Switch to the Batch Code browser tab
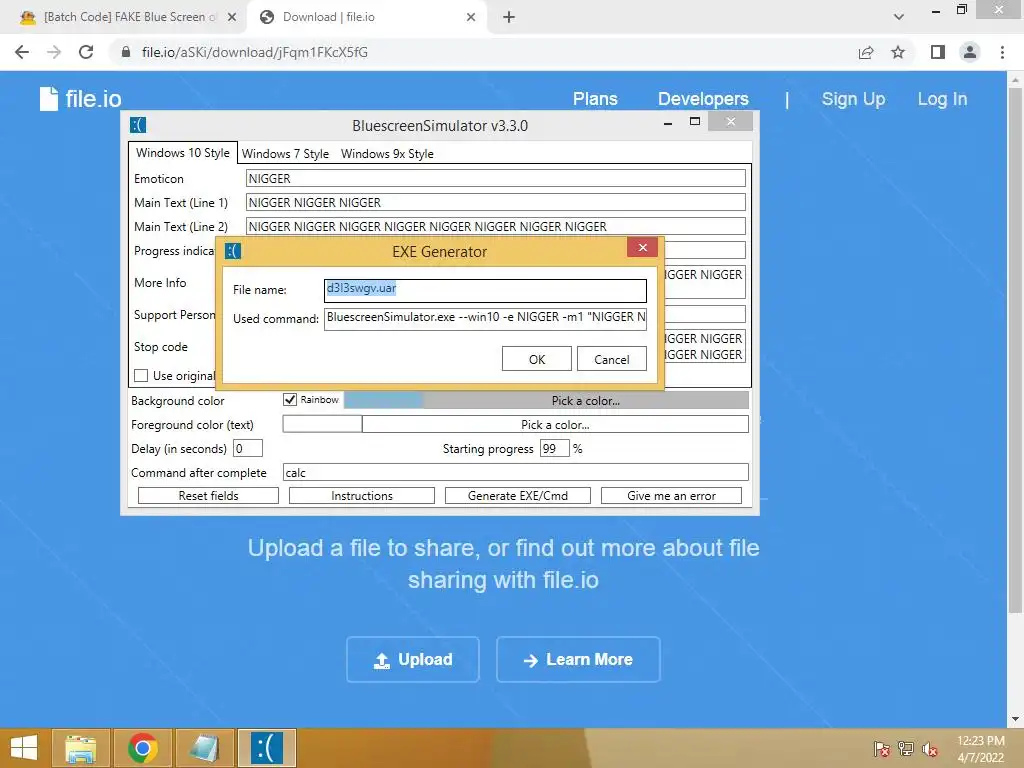Screen dimensions: 1024x768 (x=124, y=17)
